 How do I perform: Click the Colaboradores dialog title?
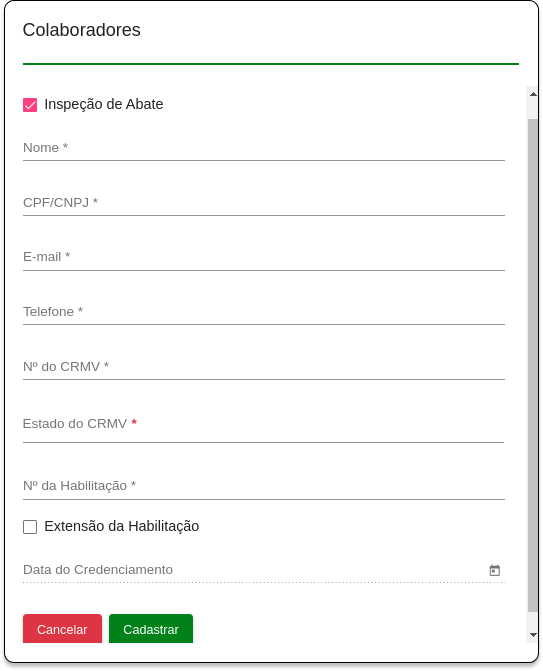tap(82, 30)
